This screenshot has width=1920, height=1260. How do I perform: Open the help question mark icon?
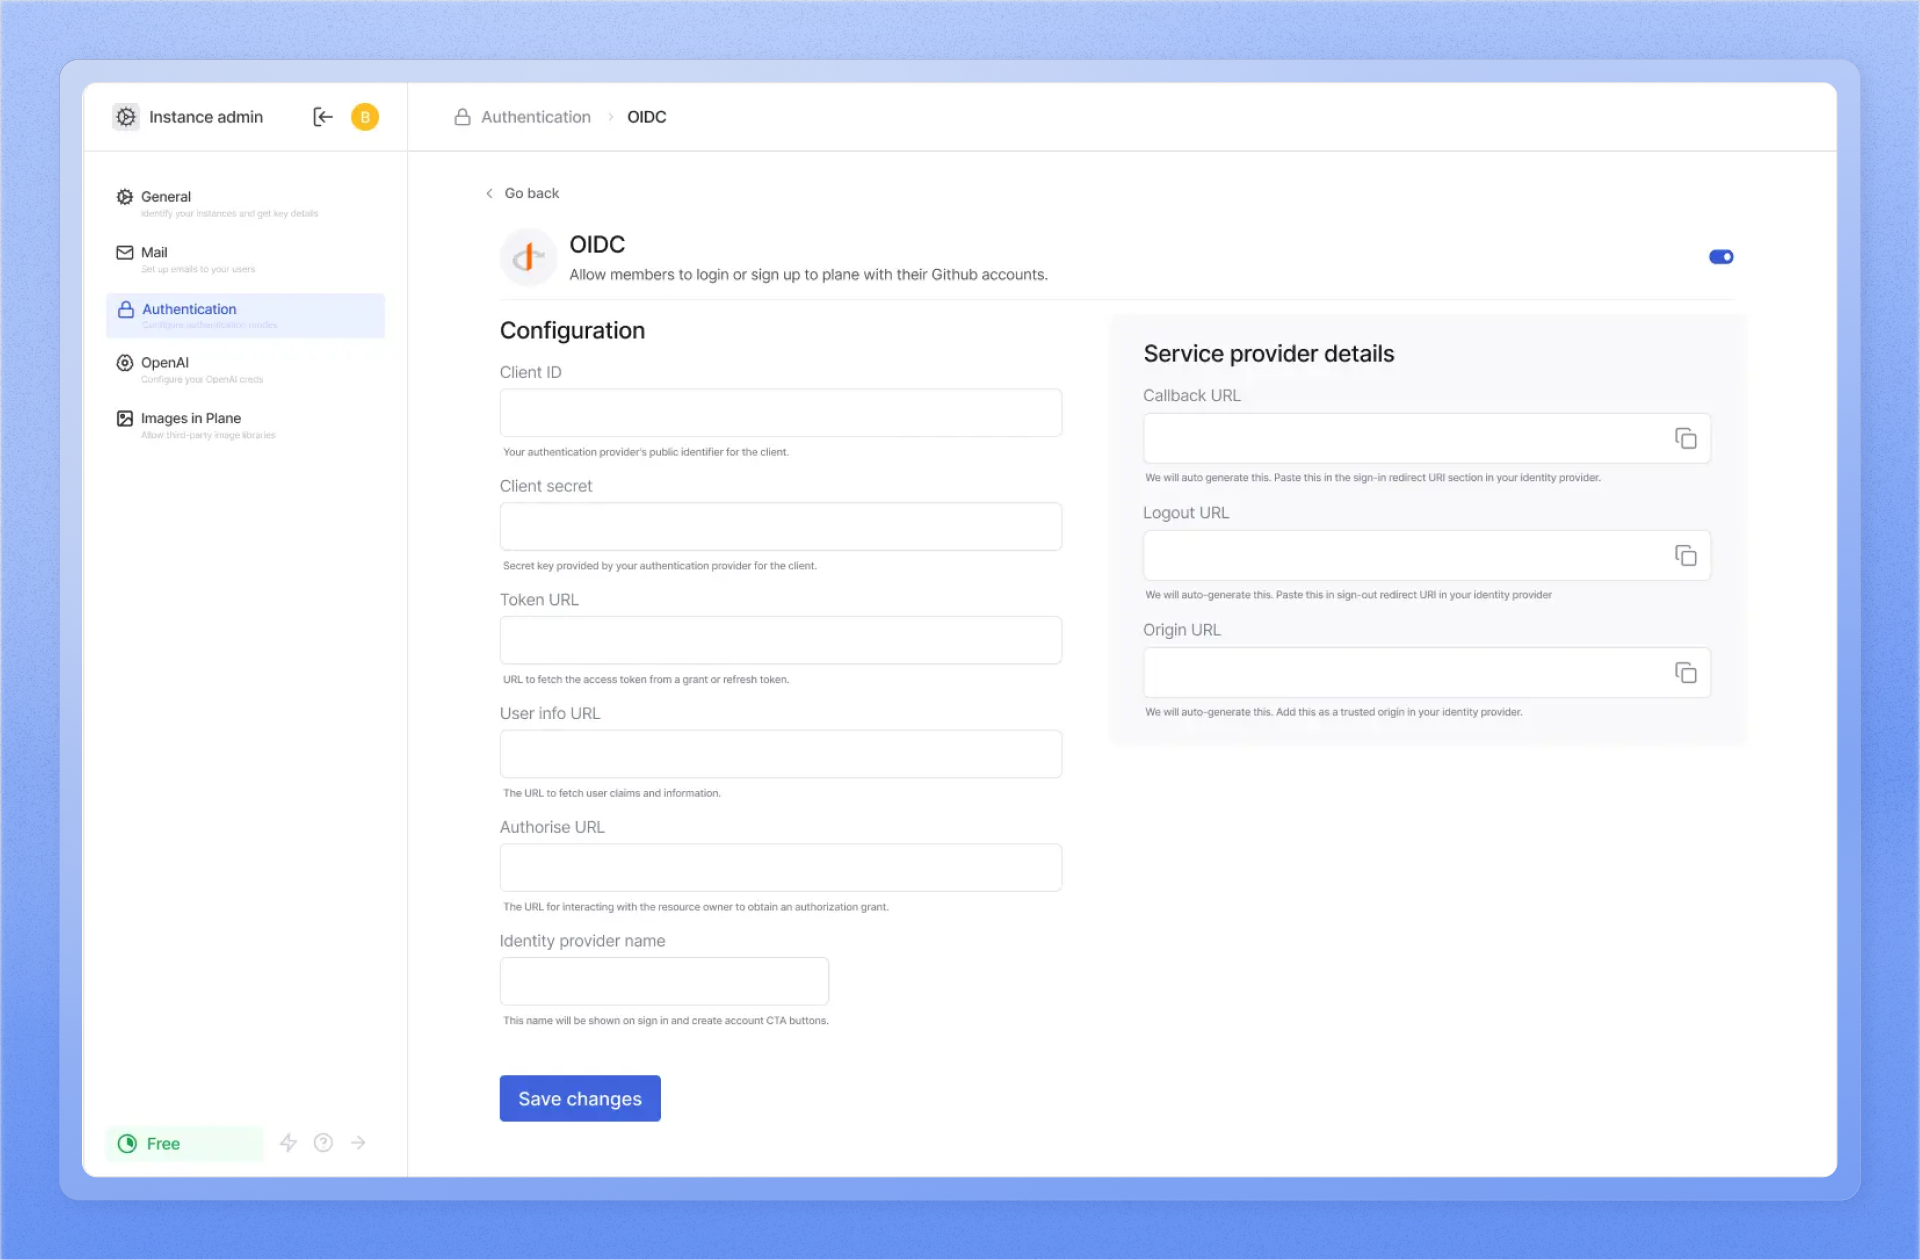323,1142
